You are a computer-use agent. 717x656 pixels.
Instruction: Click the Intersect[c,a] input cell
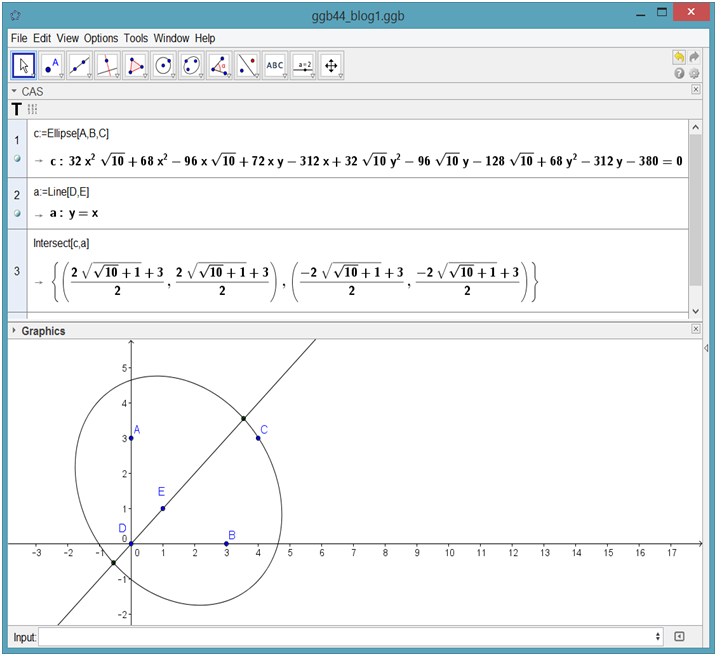(61, 243)
